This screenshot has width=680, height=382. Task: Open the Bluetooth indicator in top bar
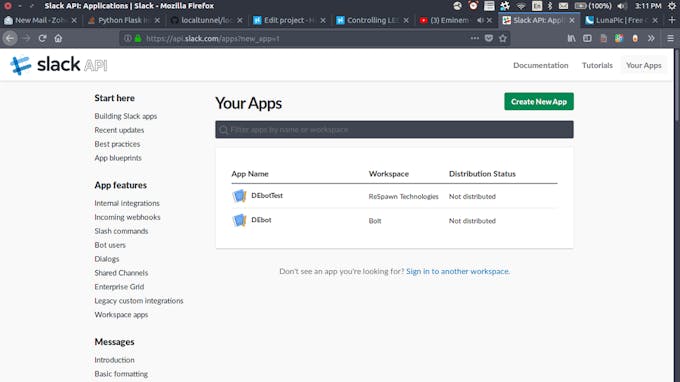550,6
